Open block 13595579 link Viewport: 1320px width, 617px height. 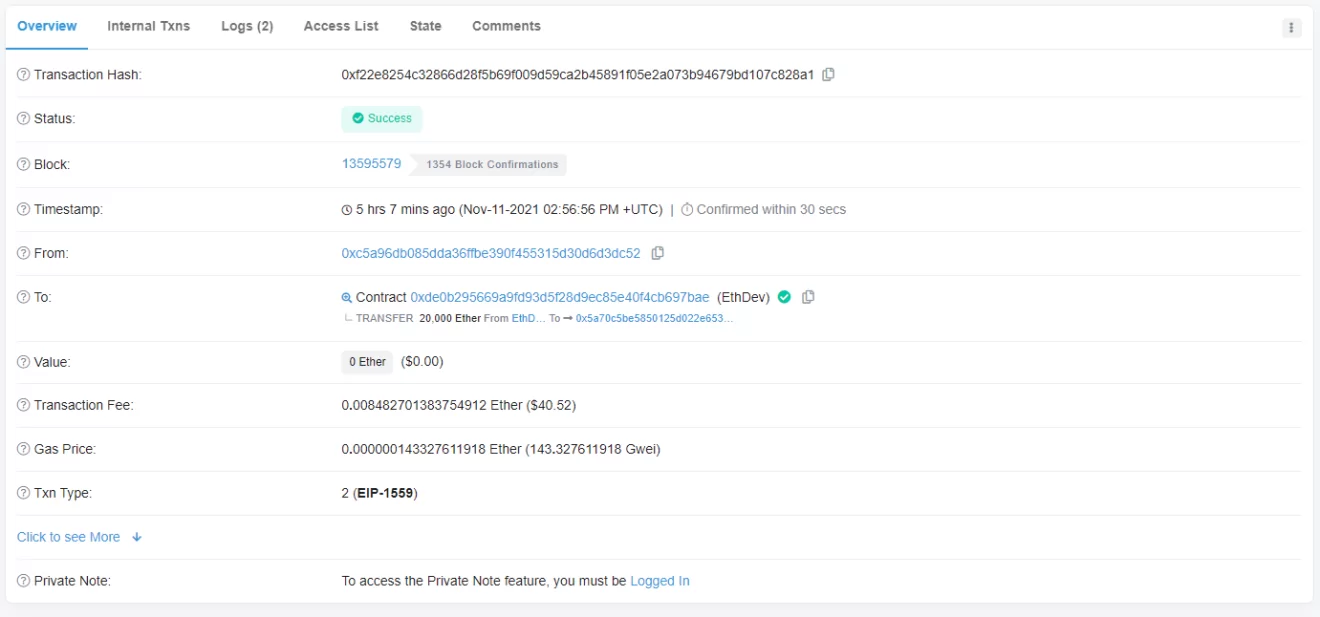coord(371,164)
